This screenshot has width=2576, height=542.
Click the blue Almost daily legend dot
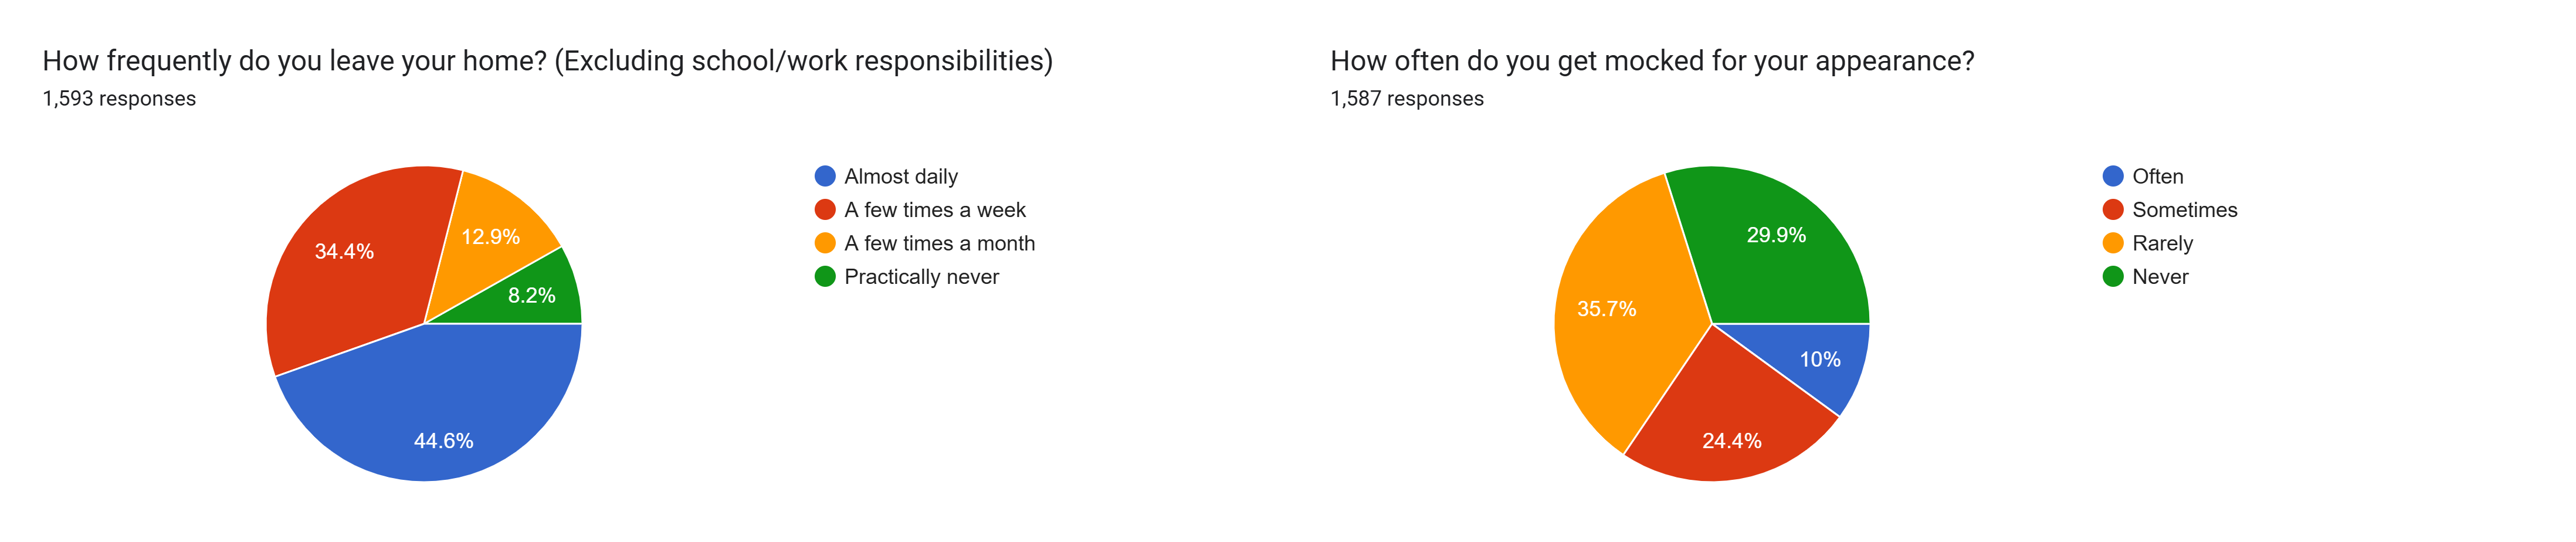pos(825,176)
